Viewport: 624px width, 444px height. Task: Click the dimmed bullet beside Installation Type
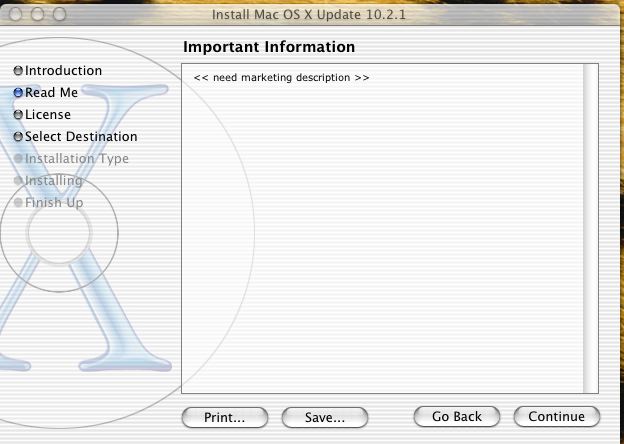[18, 158]
